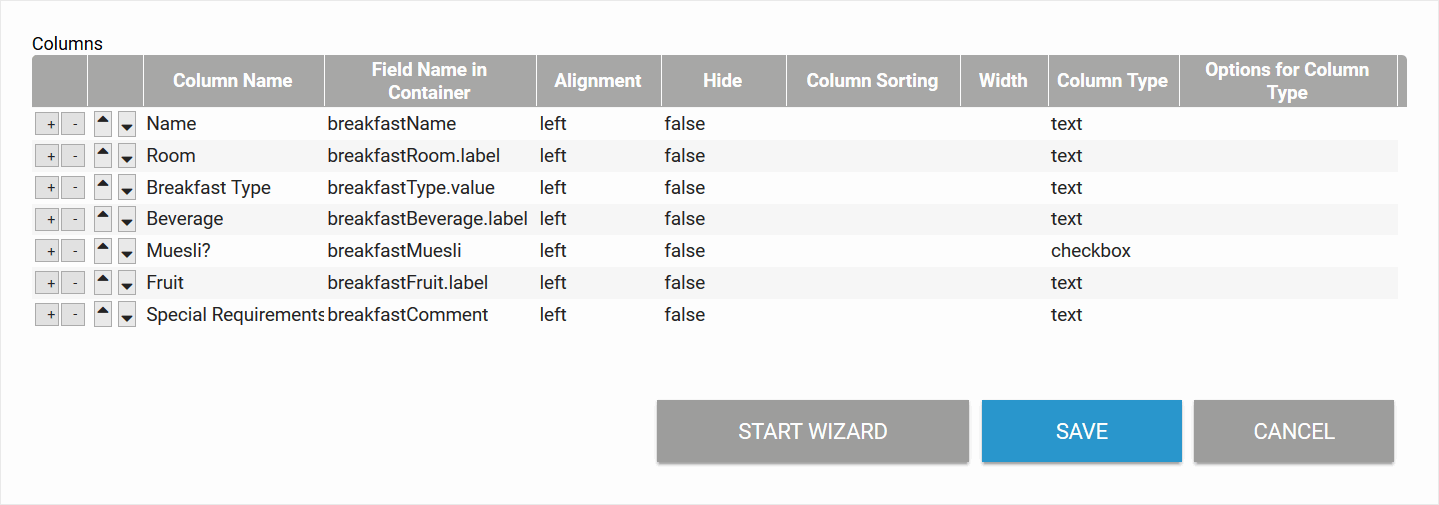Move the Special Requirements row up
Screen dimensions: 1439x505
pos(103,315)
